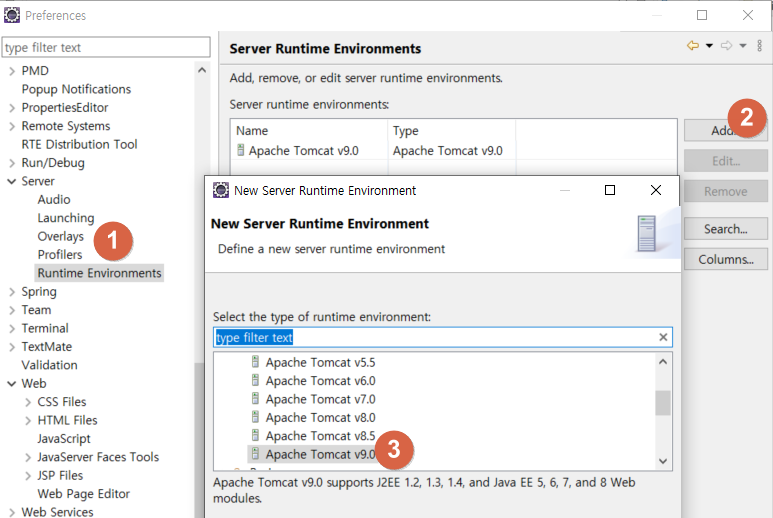Expand the PMD tree node
The height and width of the screenshot is (518, 773).
point(12,71)
